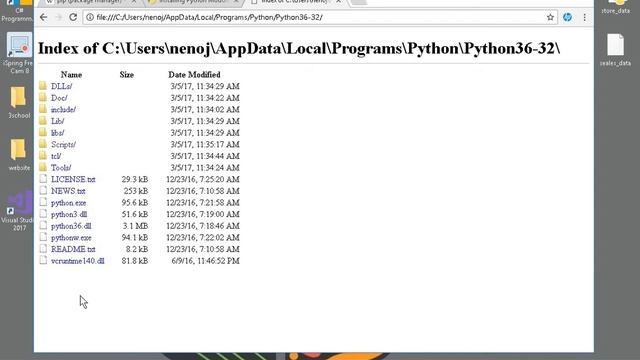The height and width of the screenshot is (360, 640).
Task: Select the sales_data desktop file
Action: (x=615, y=50)
